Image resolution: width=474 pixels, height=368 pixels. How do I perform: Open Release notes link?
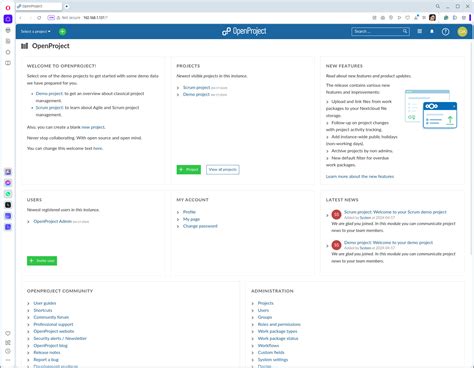point(47,352)
